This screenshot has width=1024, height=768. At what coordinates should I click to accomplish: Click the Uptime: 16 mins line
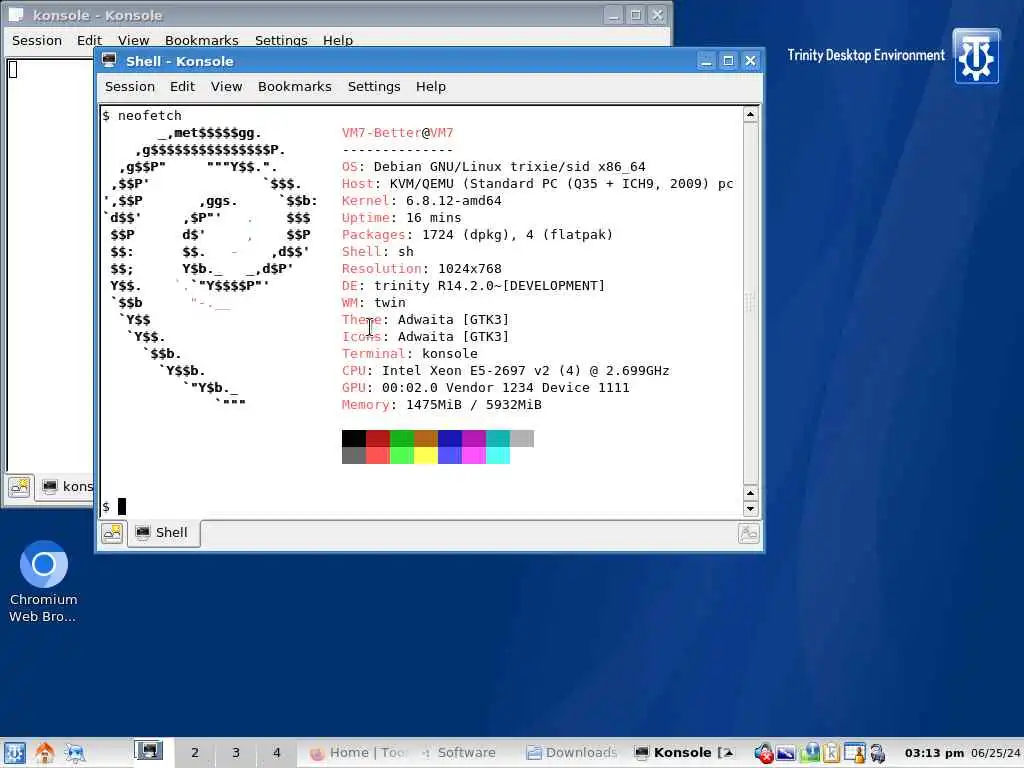tap(401, 217)
